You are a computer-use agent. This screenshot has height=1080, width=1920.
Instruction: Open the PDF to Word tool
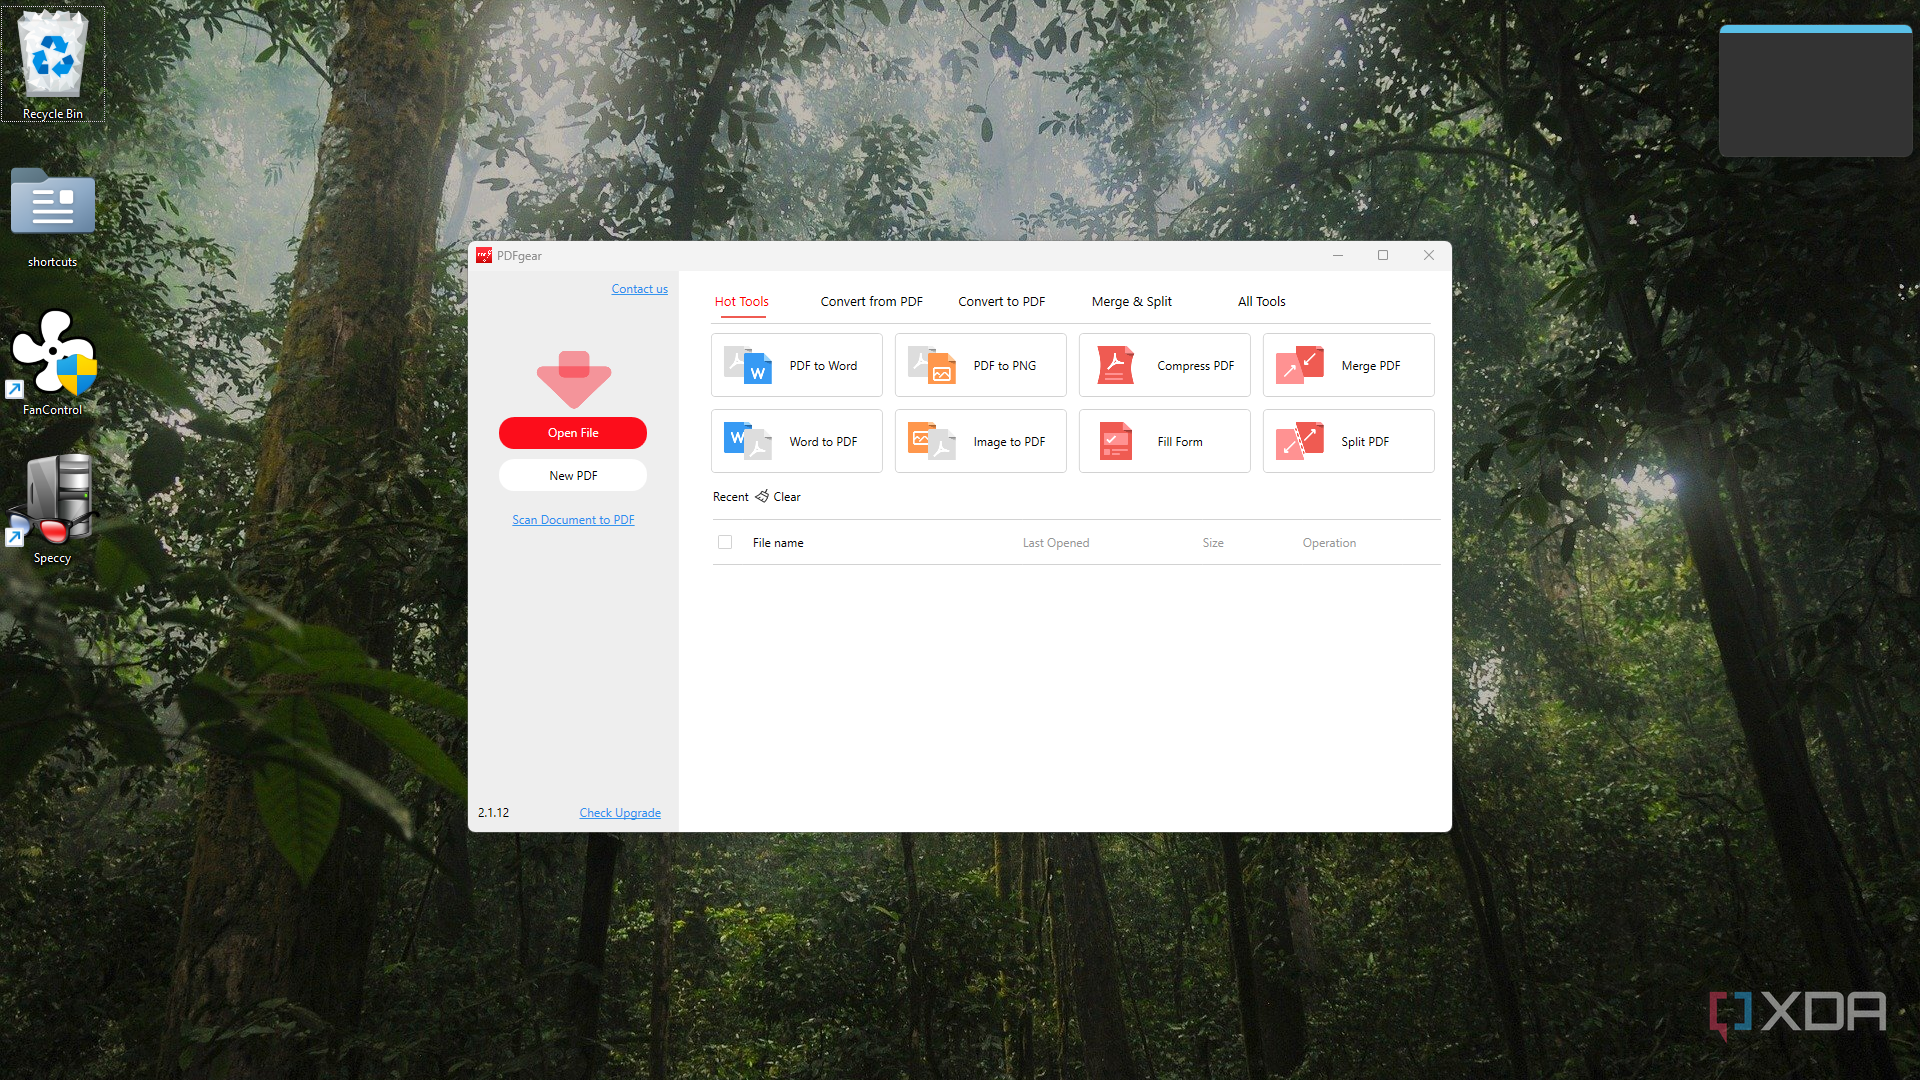pos(797,365)
